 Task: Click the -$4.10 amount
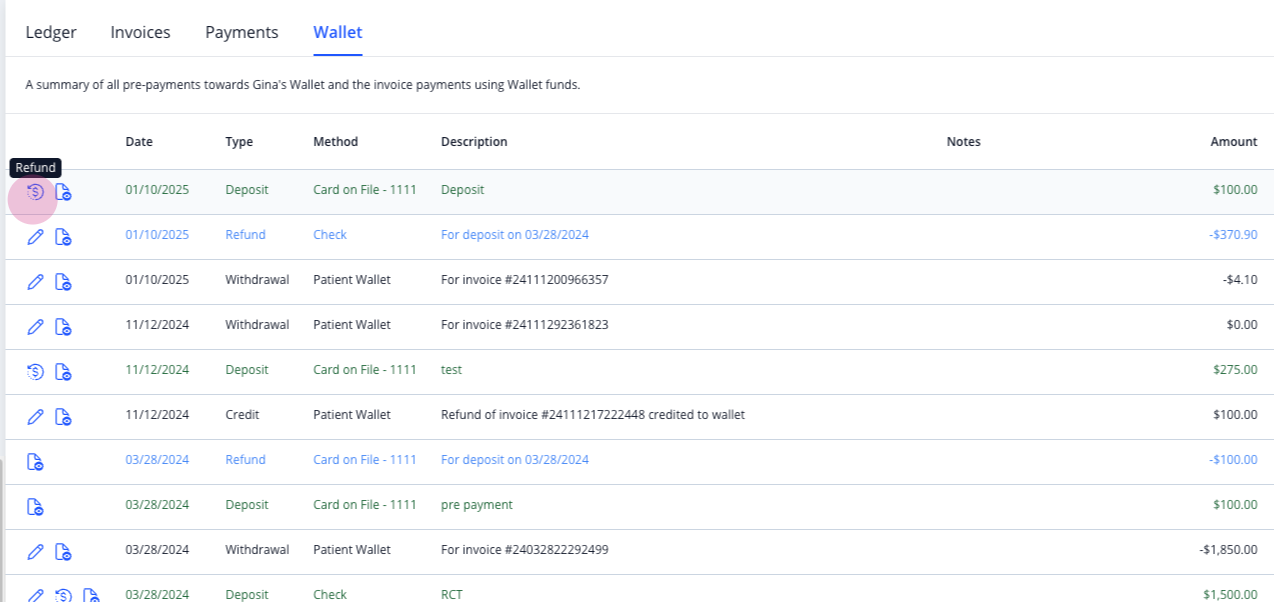tap(1240, 280)
